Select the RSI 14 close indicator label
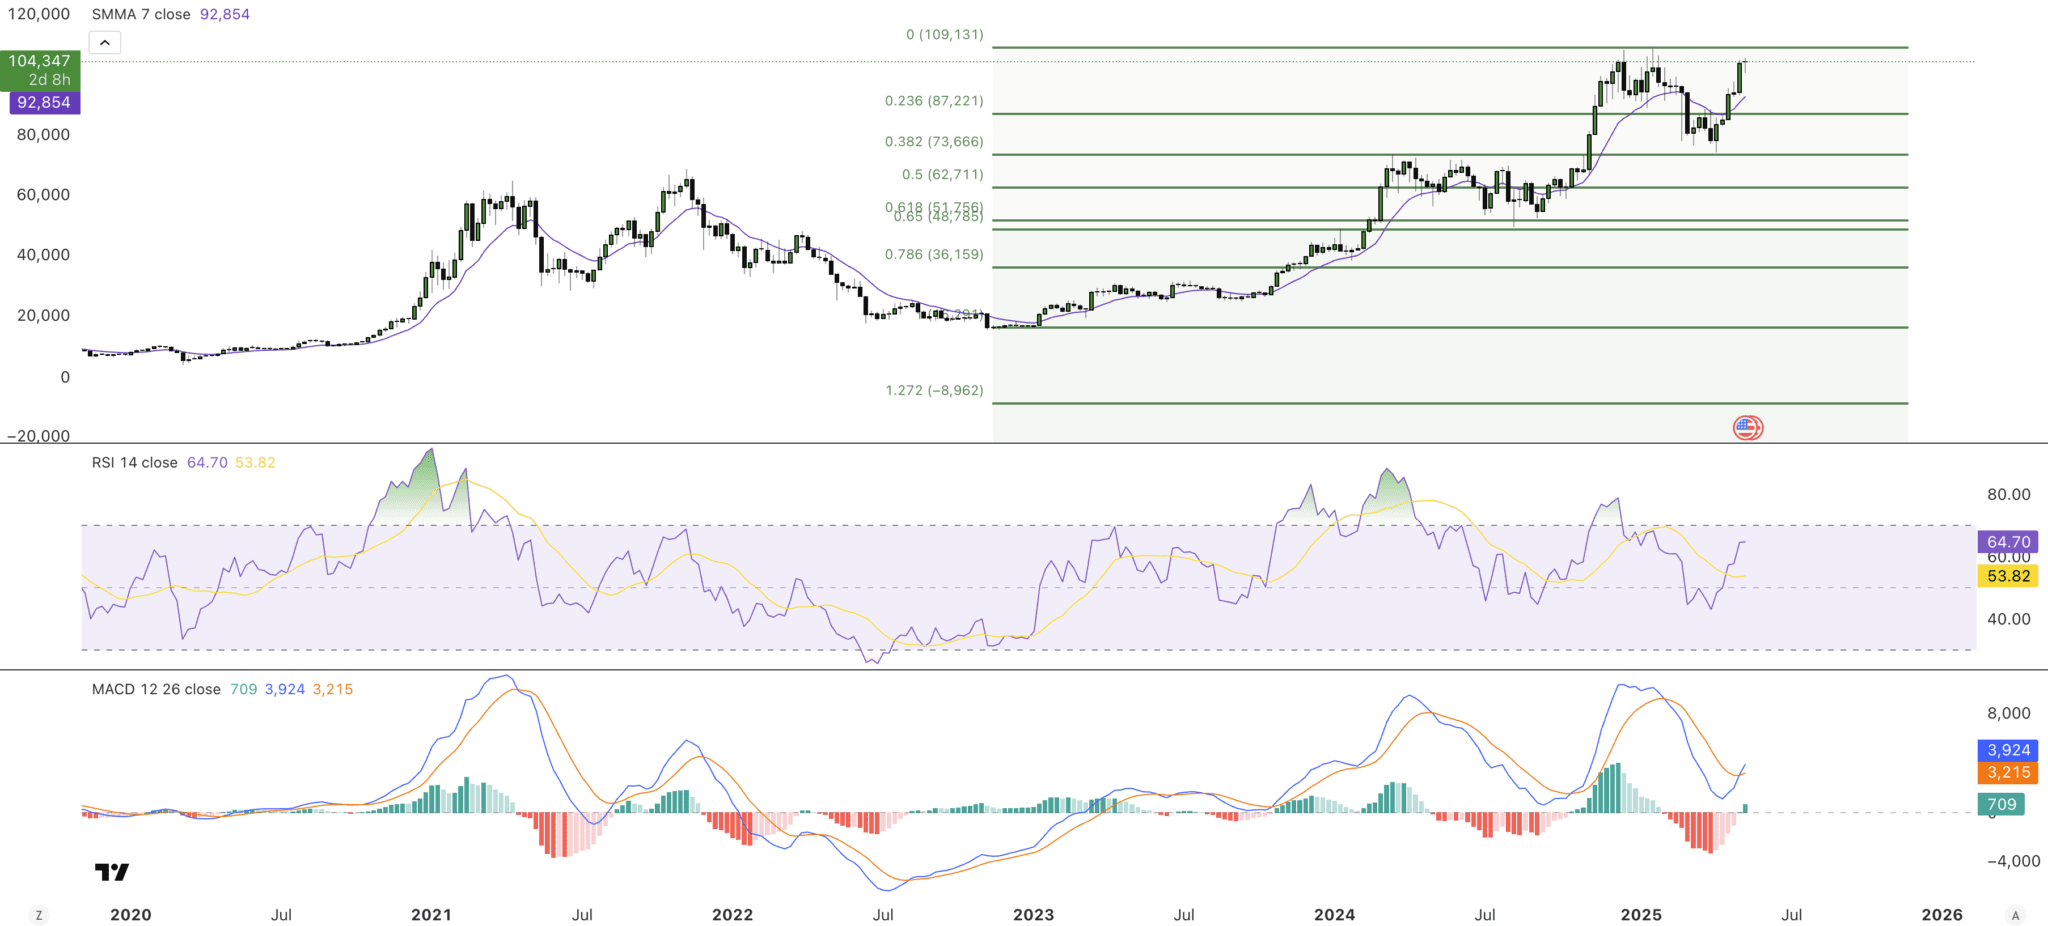The height and width of the screenshot is (926, 2048). 135,462
